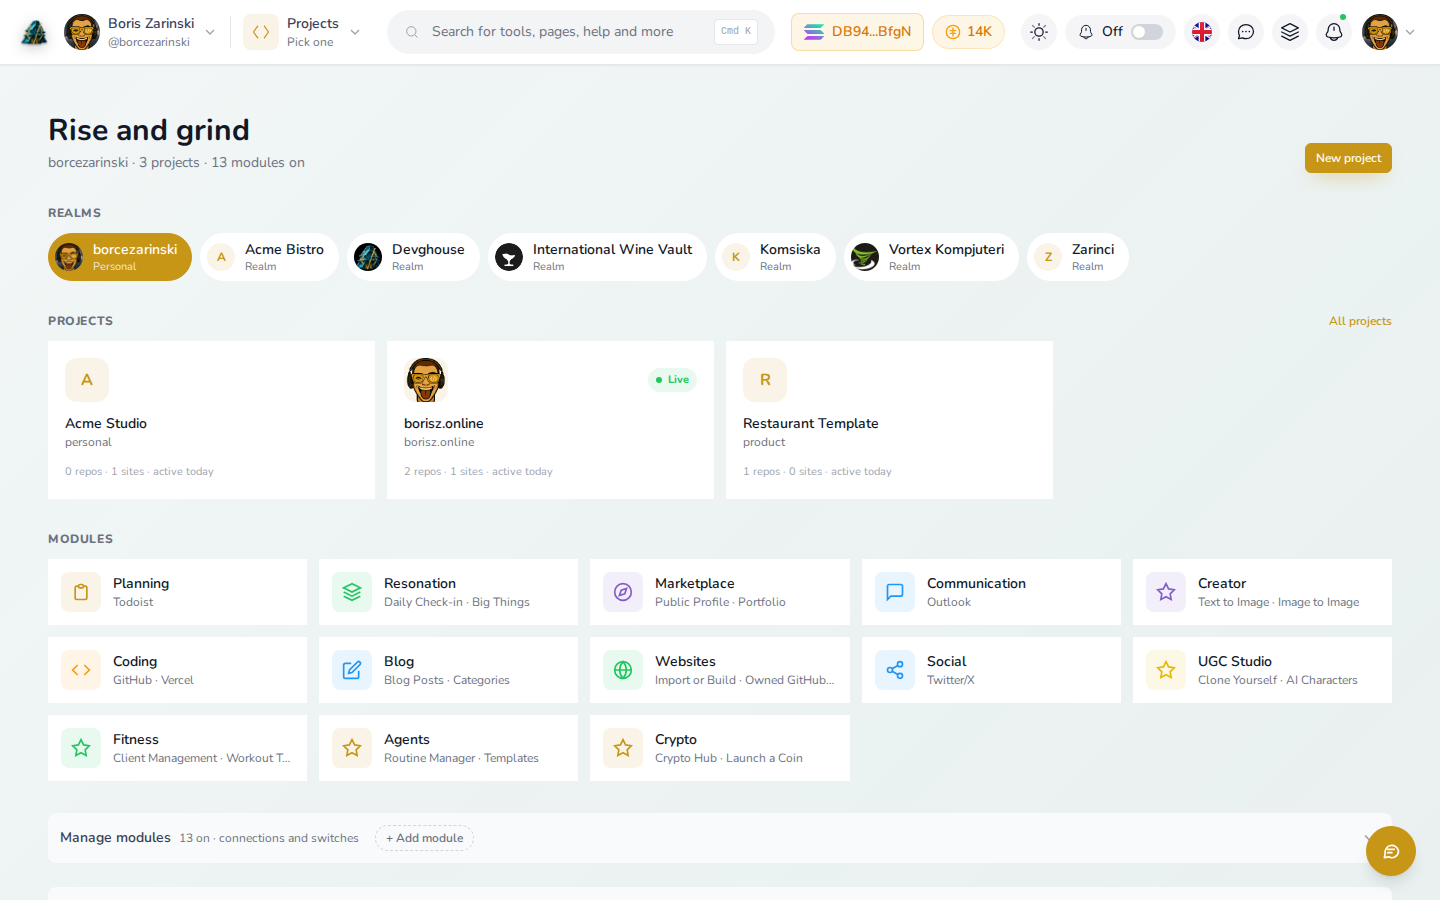Screen dimensions: 1440x900
Task: Select the Vortex Kompjuteri realm
Action: [x=931, y=257]
